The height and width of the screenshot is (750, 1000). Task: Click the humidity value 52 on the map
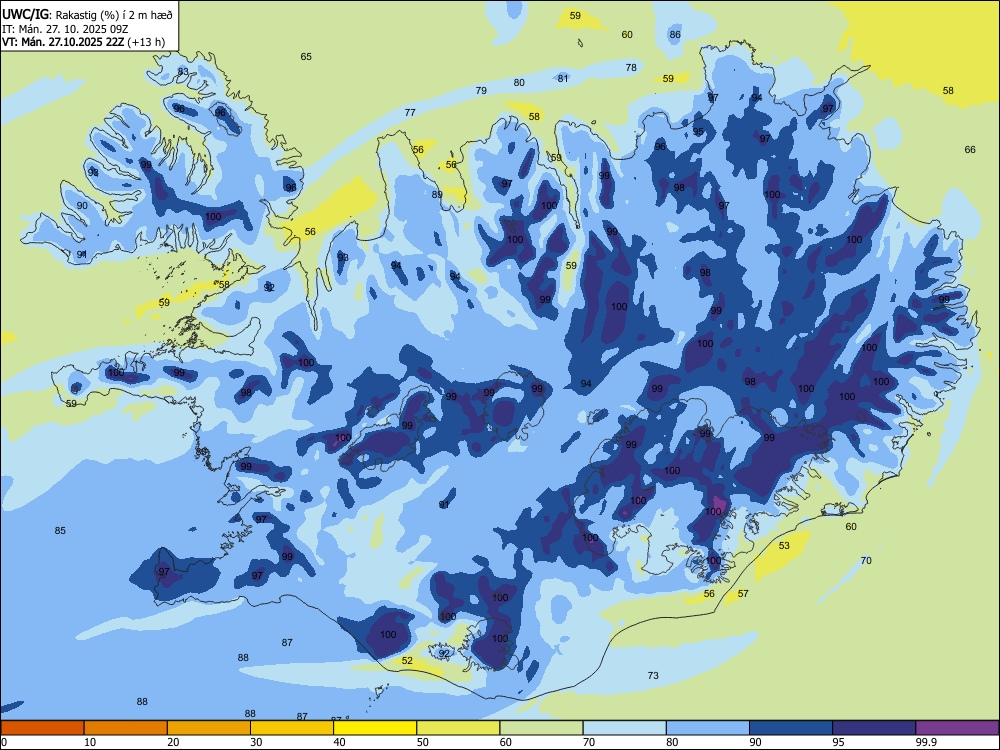click(407, 661)
